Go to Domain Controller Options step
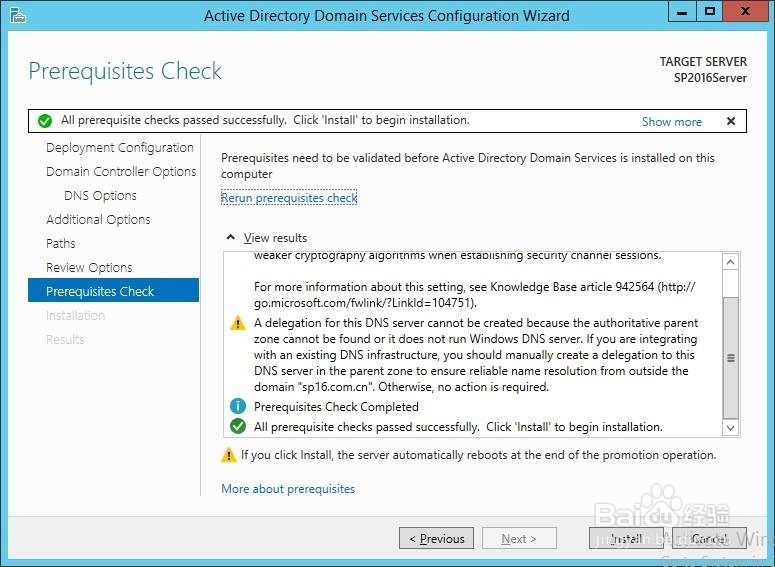The image size is (775, 567). [121, 172]
